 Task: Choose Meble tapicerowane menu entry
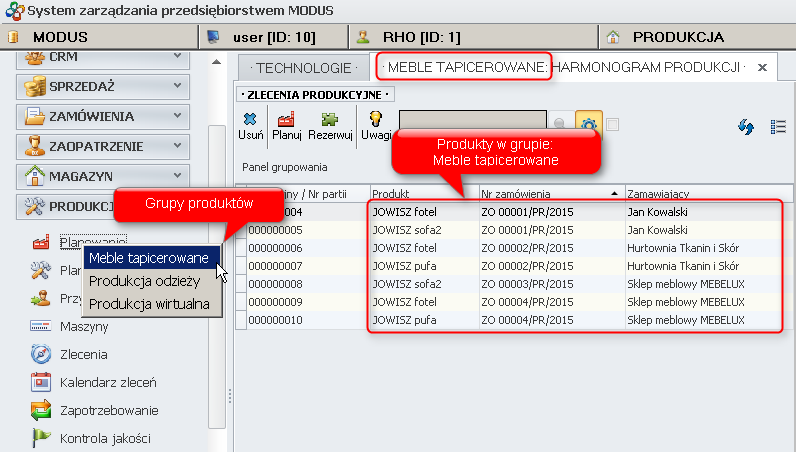(x=151, y=257)
